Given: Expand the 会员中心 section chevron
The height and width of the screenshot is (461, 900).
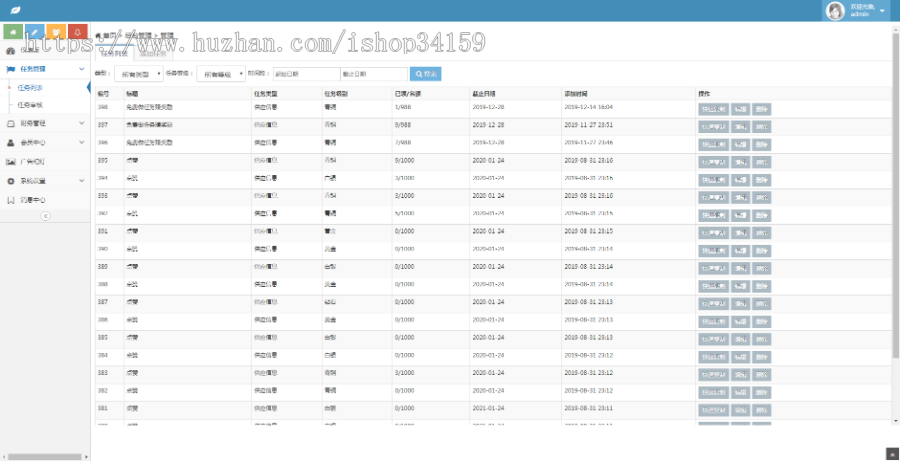Looking at the screenshot, I should click(x=82, y=142).
